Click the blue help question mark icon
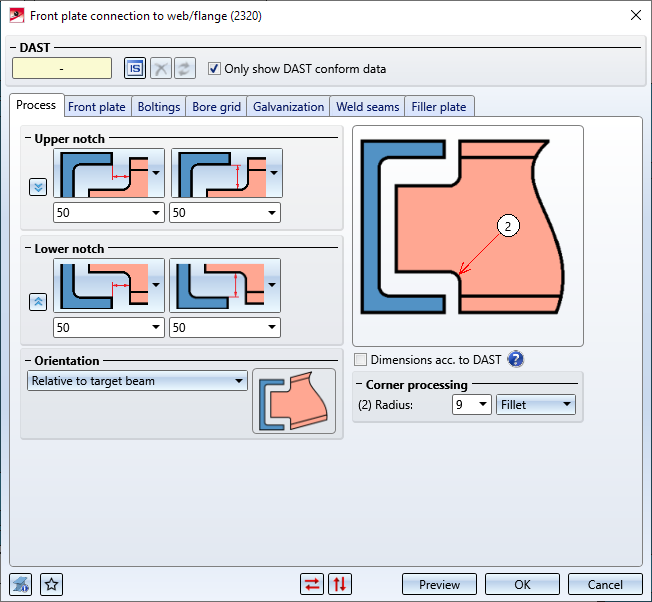Viewport: 652px width, 602px height. 516,359
